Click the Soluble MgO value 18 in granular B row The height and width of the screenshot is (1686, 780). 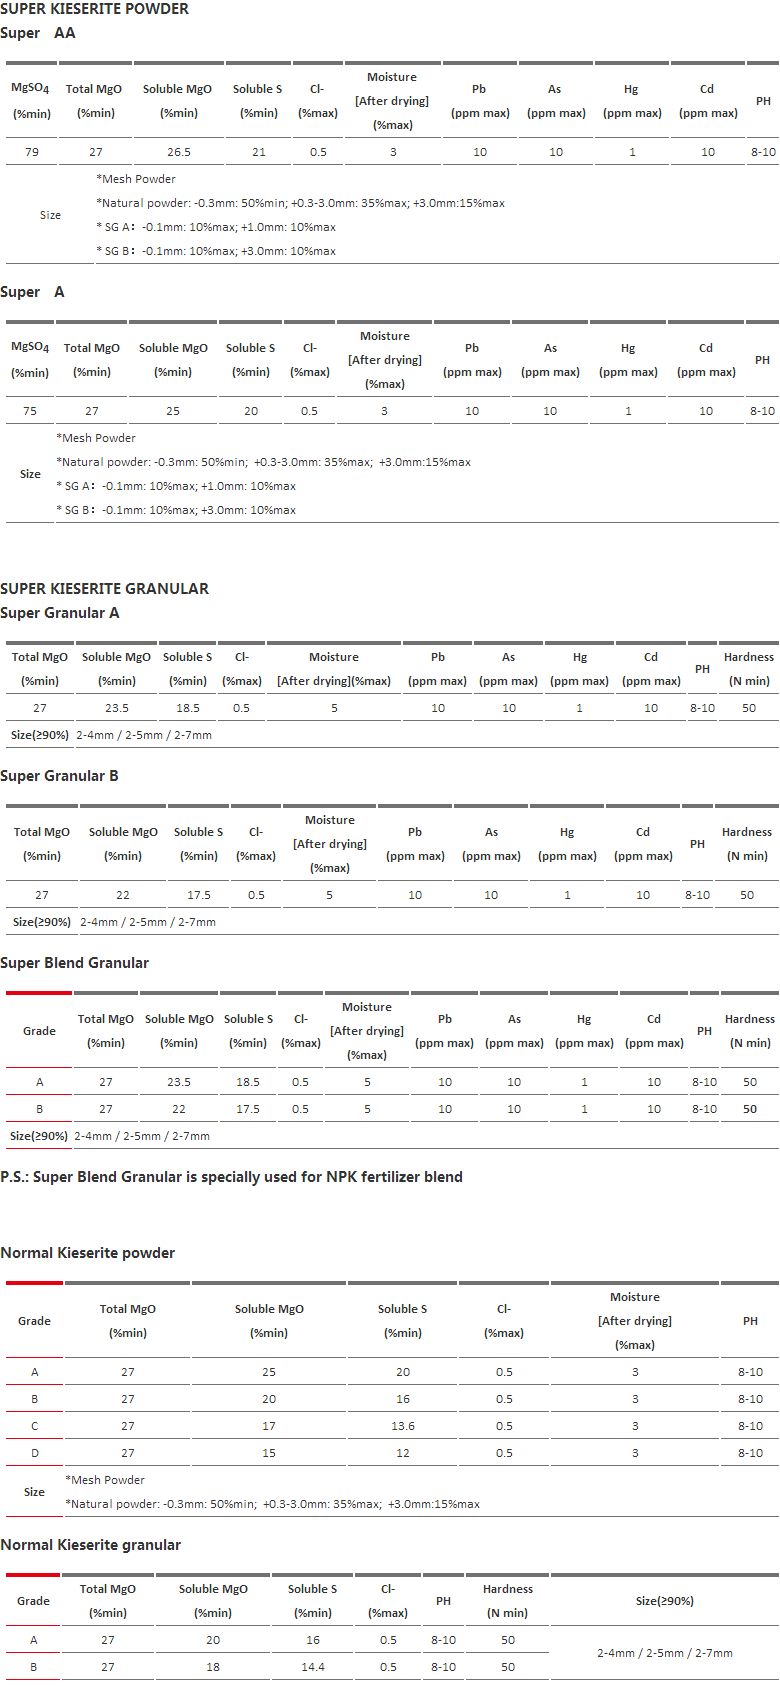coord(213,1667)
